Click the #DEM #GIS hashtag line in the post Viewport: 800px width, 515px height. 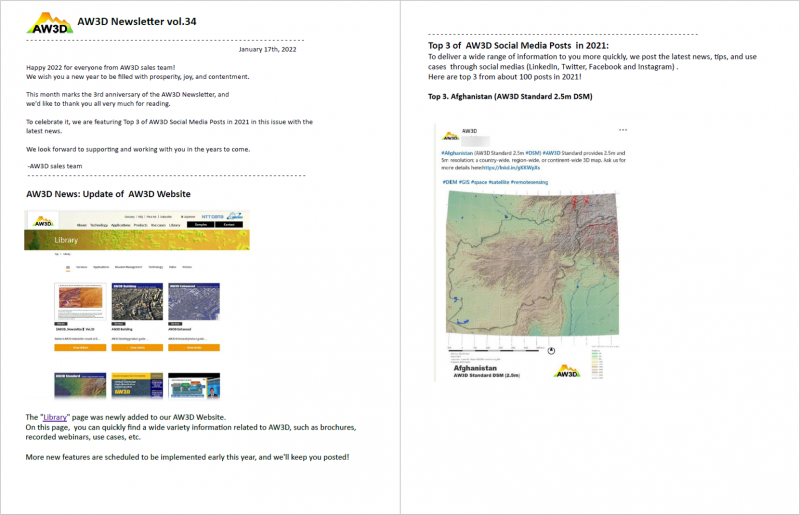click(x=495, y=182)
